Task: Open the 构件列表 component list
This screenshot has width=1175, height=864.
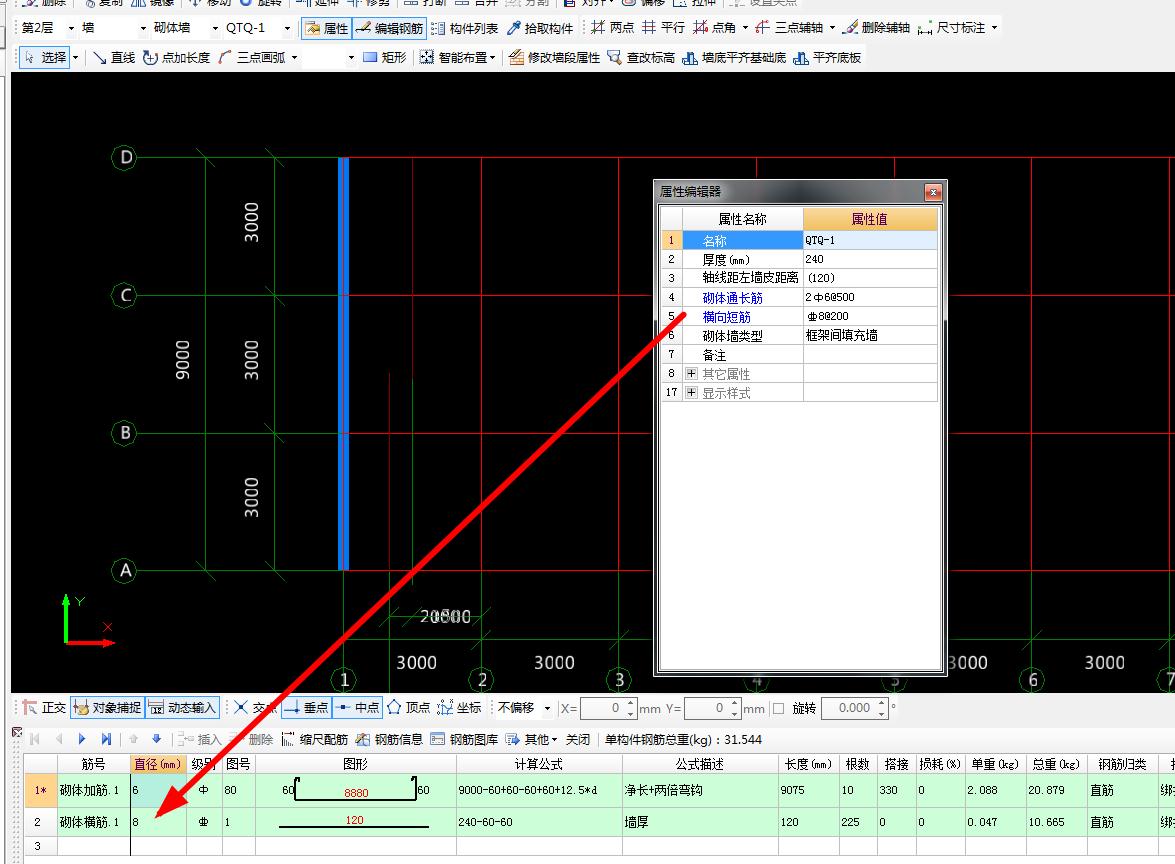Action: tap(465, 28)
